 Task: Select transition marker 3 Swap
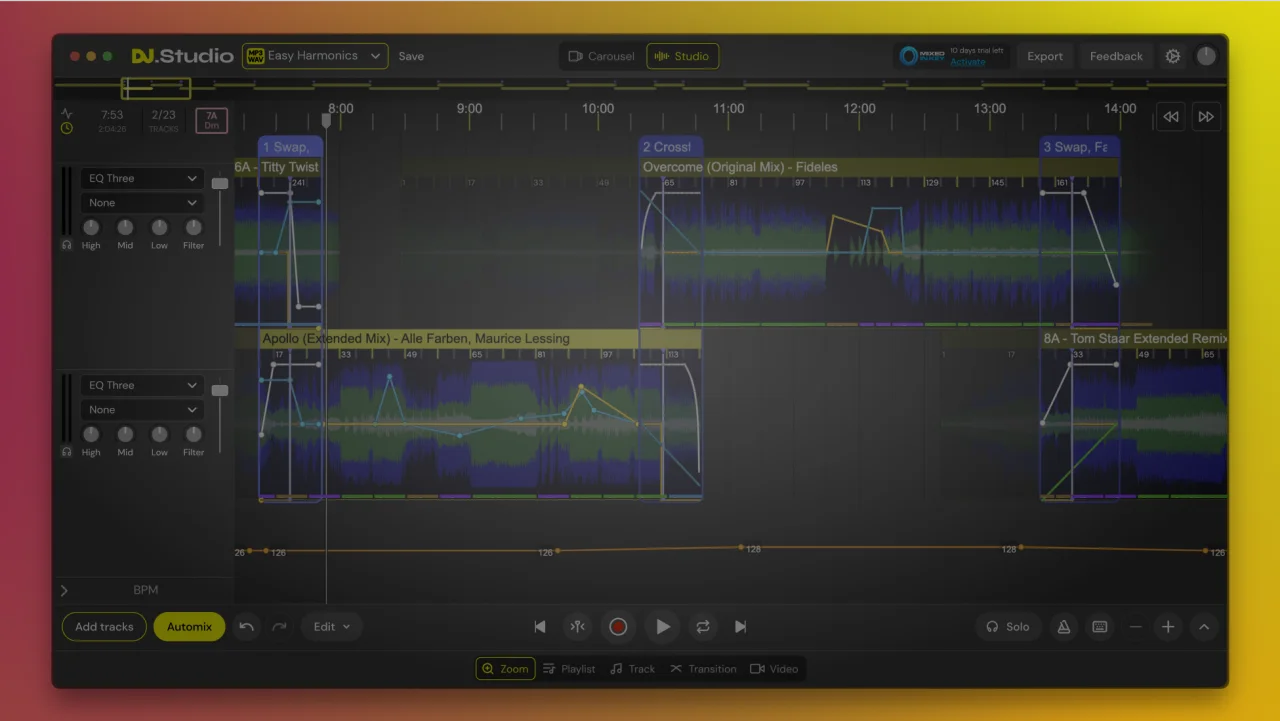click(x=1079, y=147)
